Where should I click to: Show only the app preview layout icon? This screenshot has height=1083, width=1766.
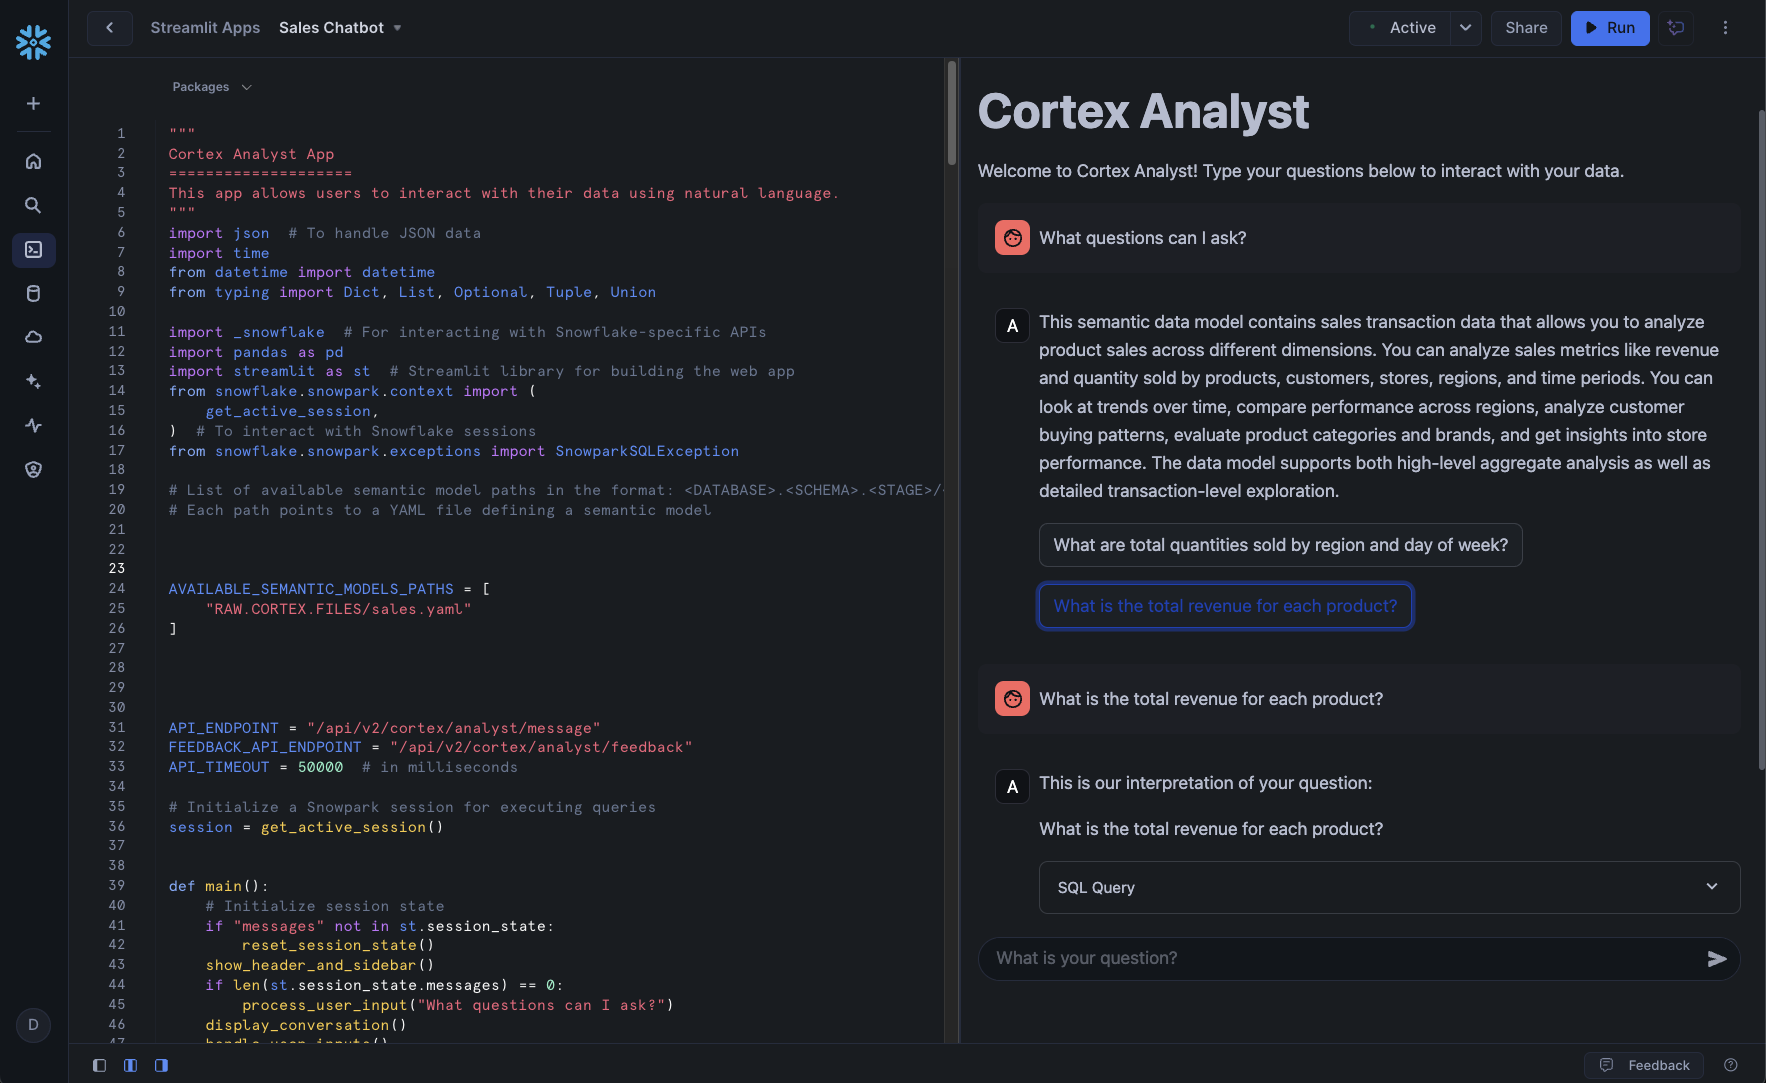click(x=161, y=1066)
